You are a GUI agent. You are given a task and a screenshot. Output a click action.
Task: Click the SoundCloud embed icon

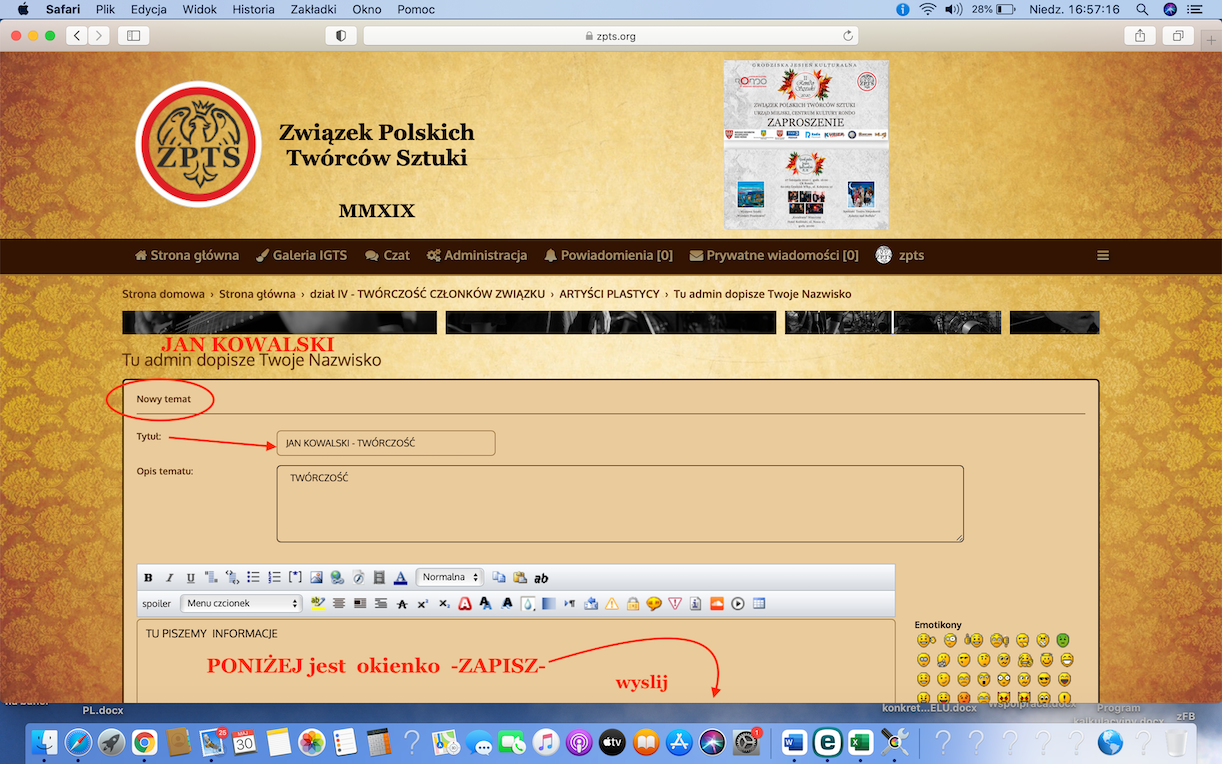(x=716, y=604)
